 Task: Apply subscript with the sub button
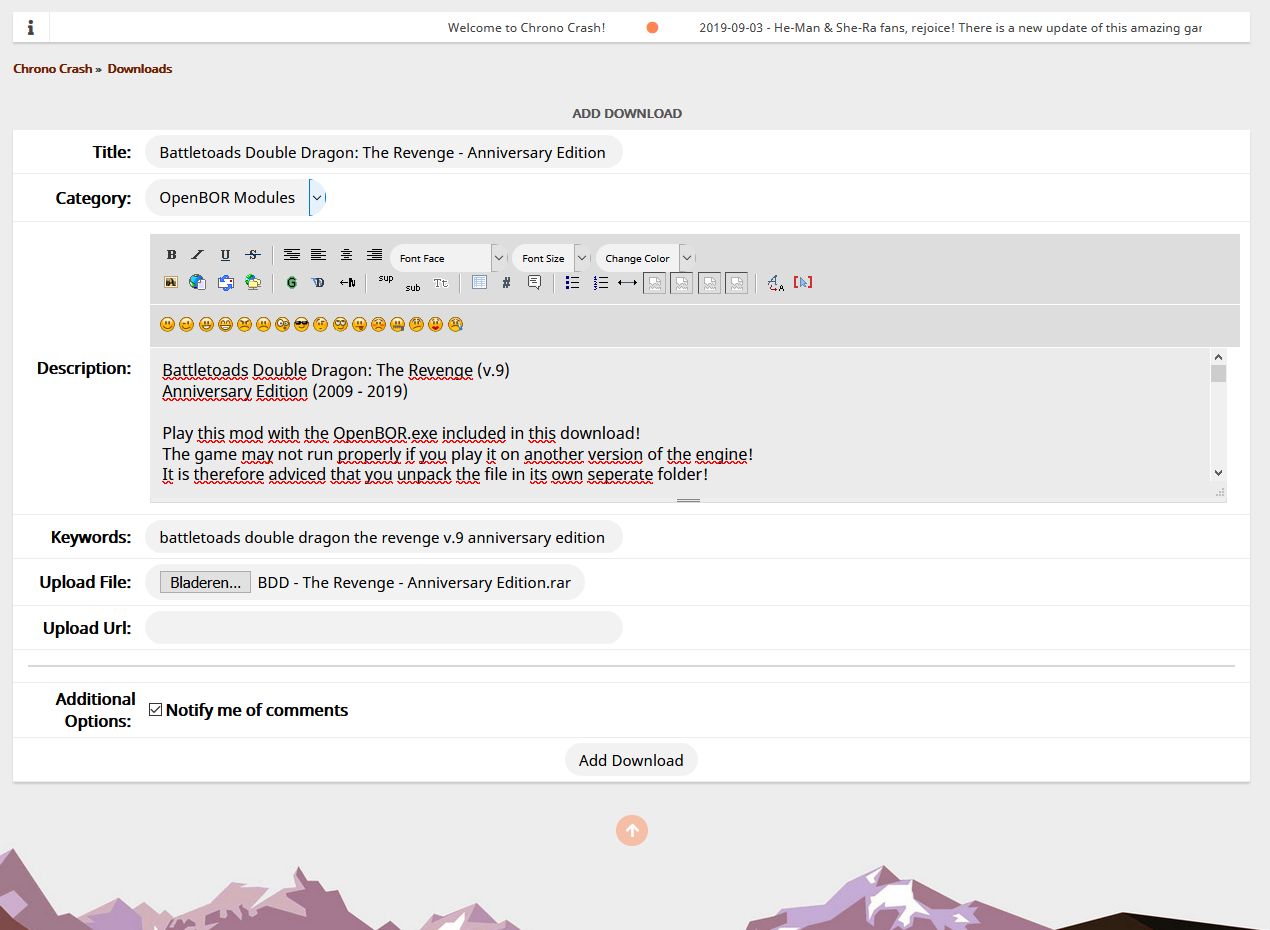coord(413,287)
